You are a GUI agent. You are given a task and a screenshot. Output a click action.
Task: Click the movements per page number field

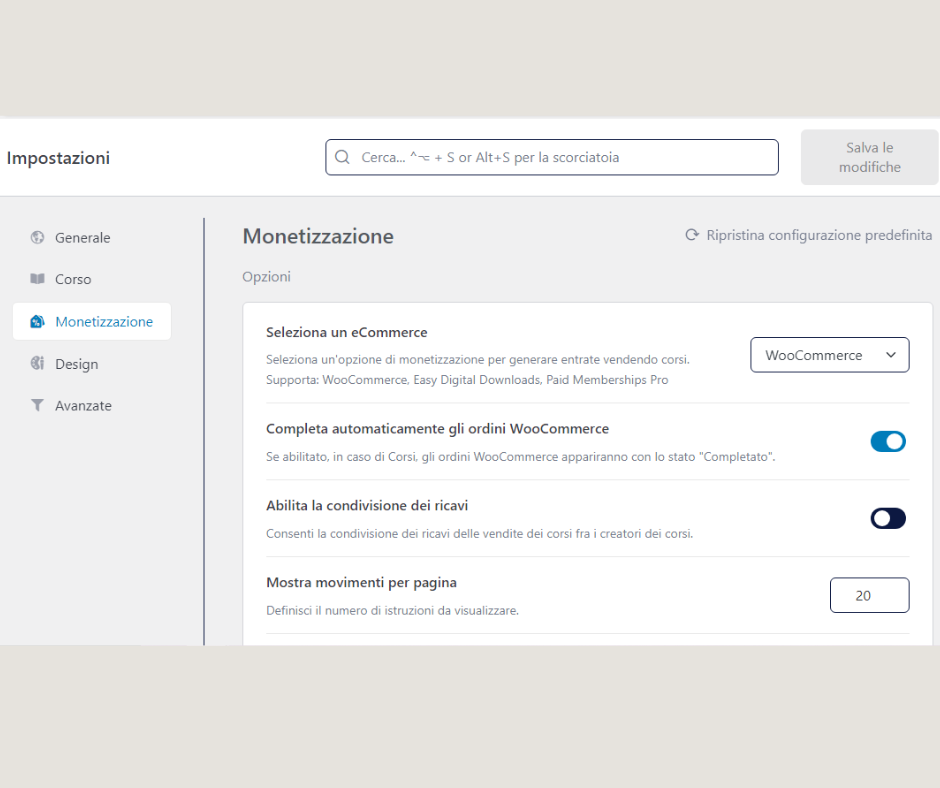tap(869, 595)
